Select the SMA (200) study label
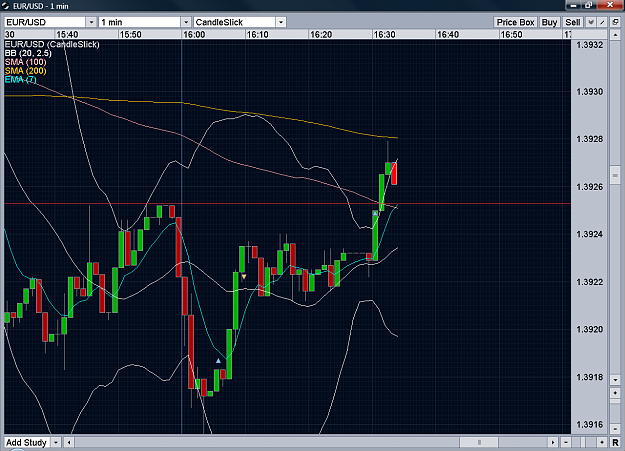Viewport: 625px width, 451px height. [x=26, y=71]
